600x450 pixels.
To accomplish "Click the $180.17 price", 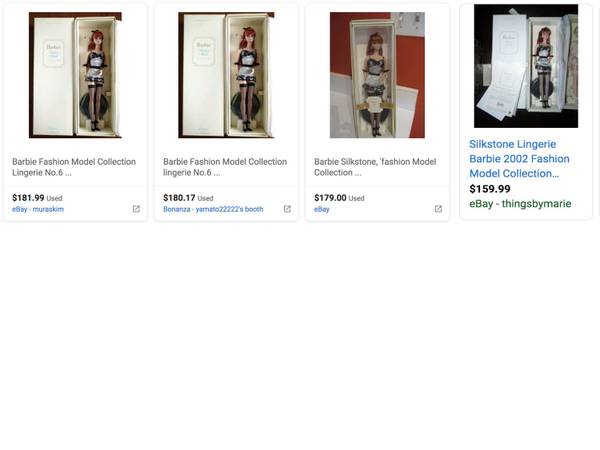I will click(179, 198).
